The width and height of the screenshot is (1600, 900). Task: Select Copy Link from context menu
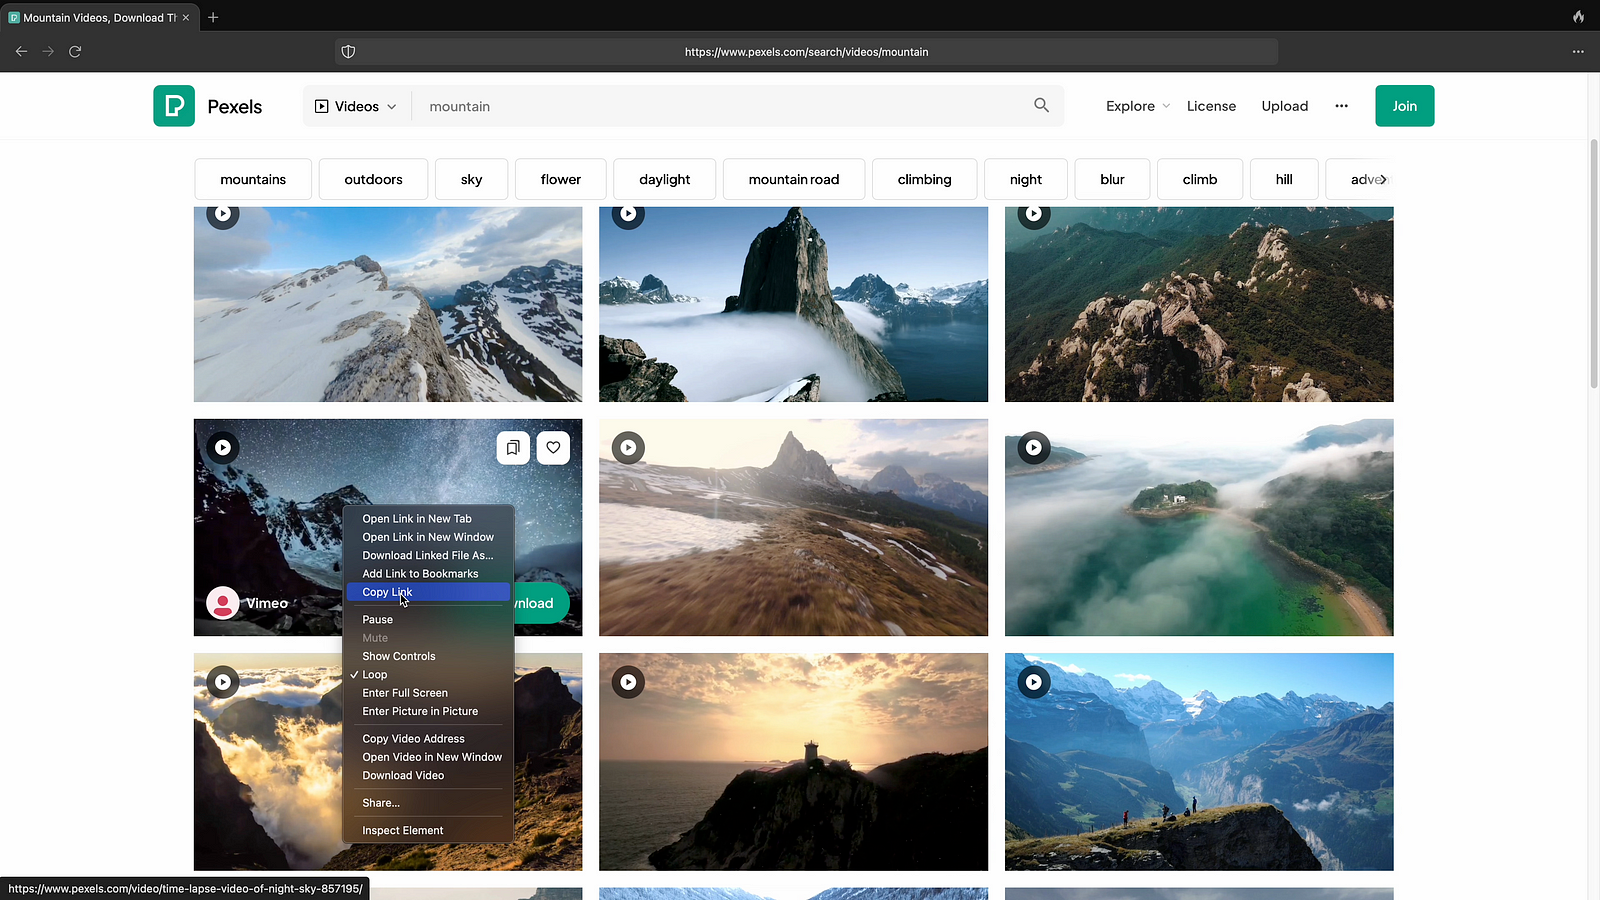[x=387, y=592]
